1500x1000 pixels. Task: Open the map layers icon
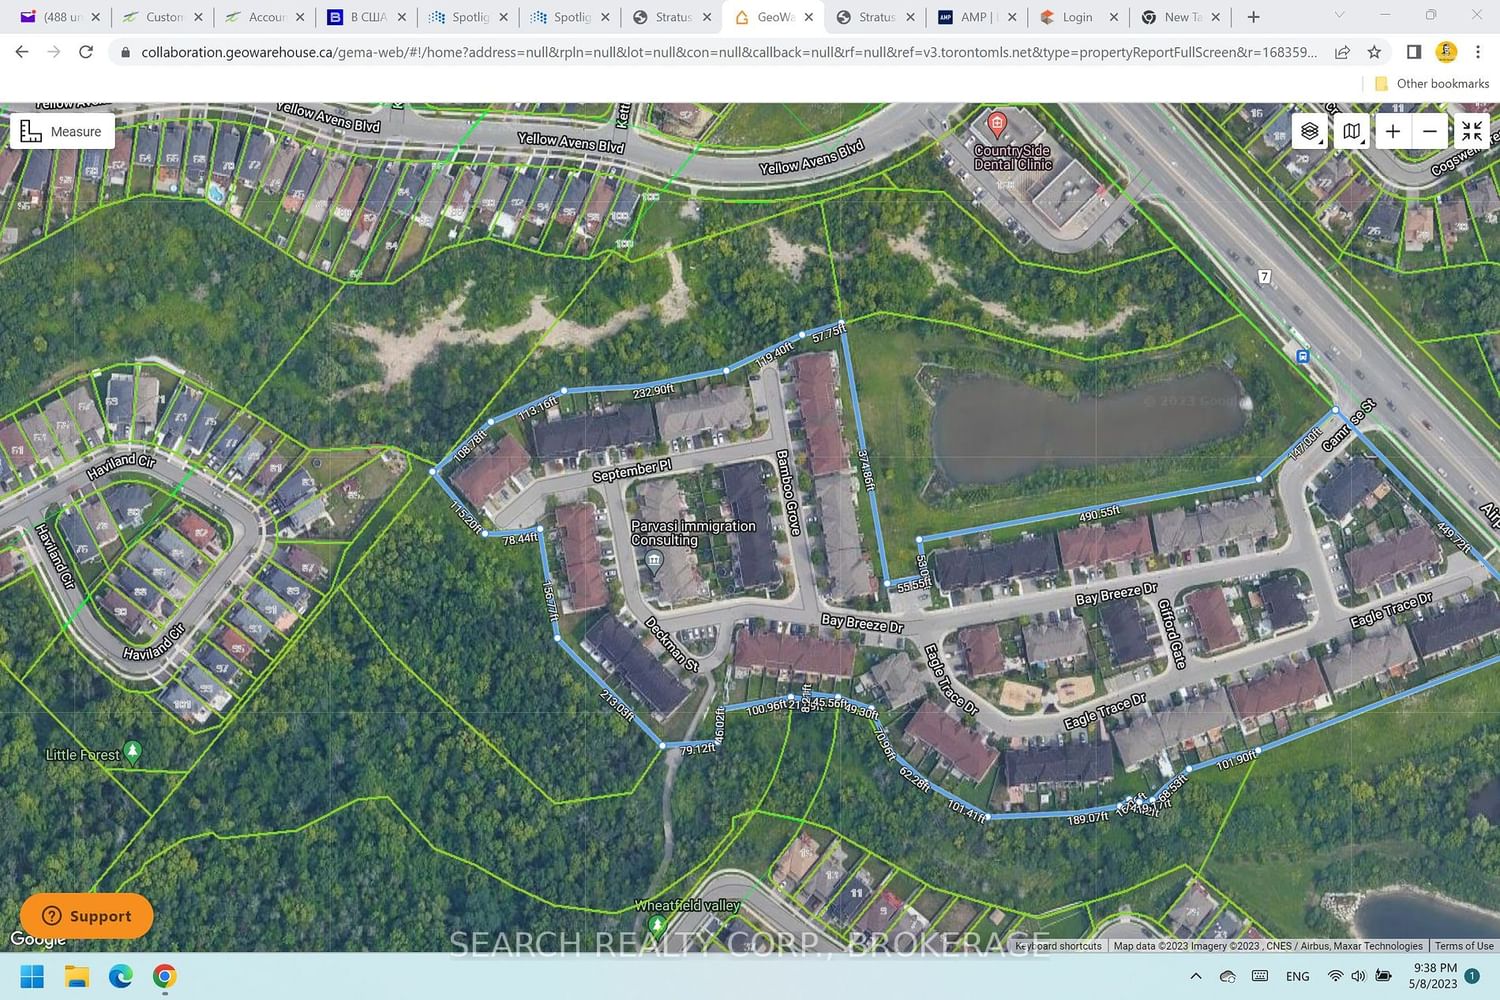click(1309, 131)
